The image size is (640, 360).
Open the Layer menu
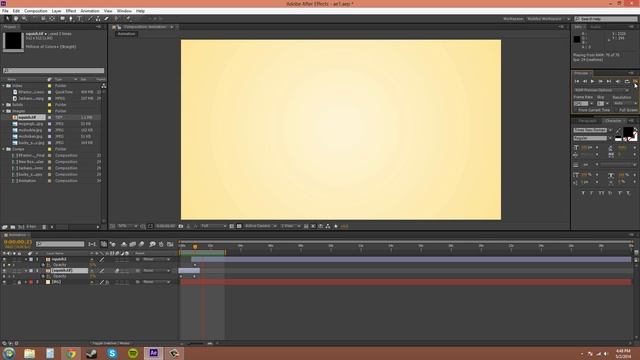pyautogui.click(x=56, y=11)
